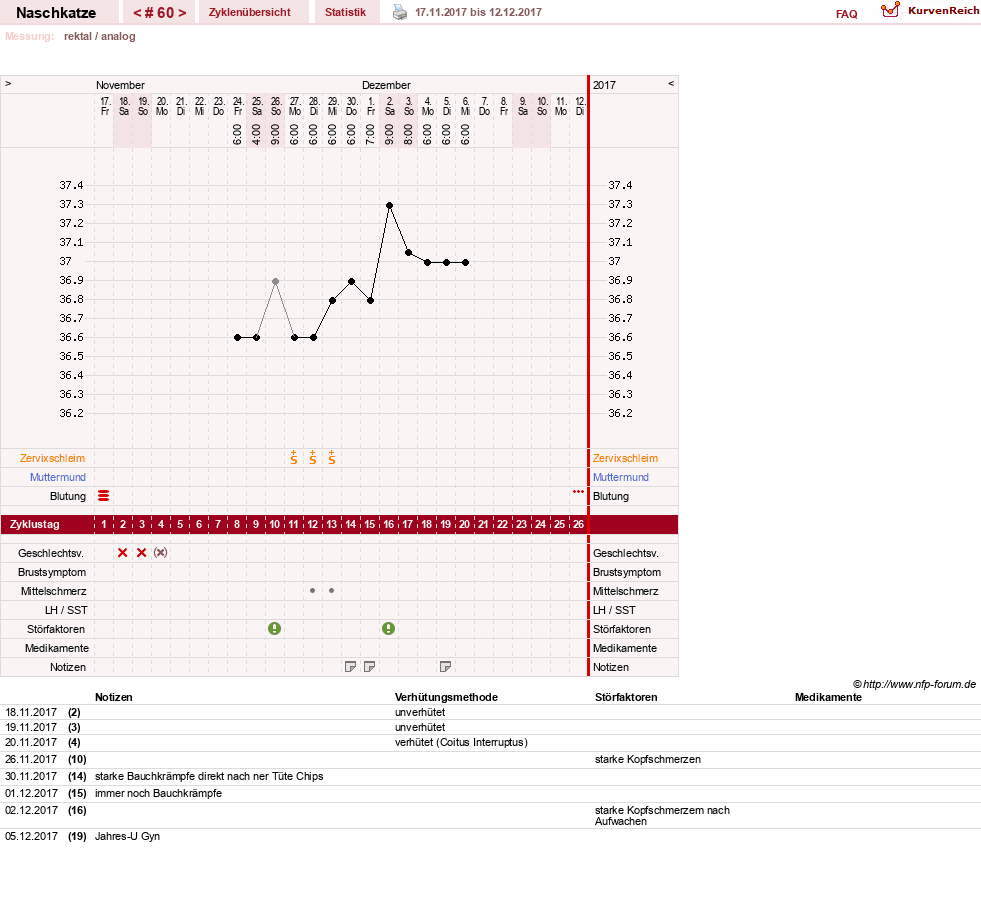The image size is (981, 910).
Task: Click the date 05.12.2017 in notes table
Action: tap(31, 836)
